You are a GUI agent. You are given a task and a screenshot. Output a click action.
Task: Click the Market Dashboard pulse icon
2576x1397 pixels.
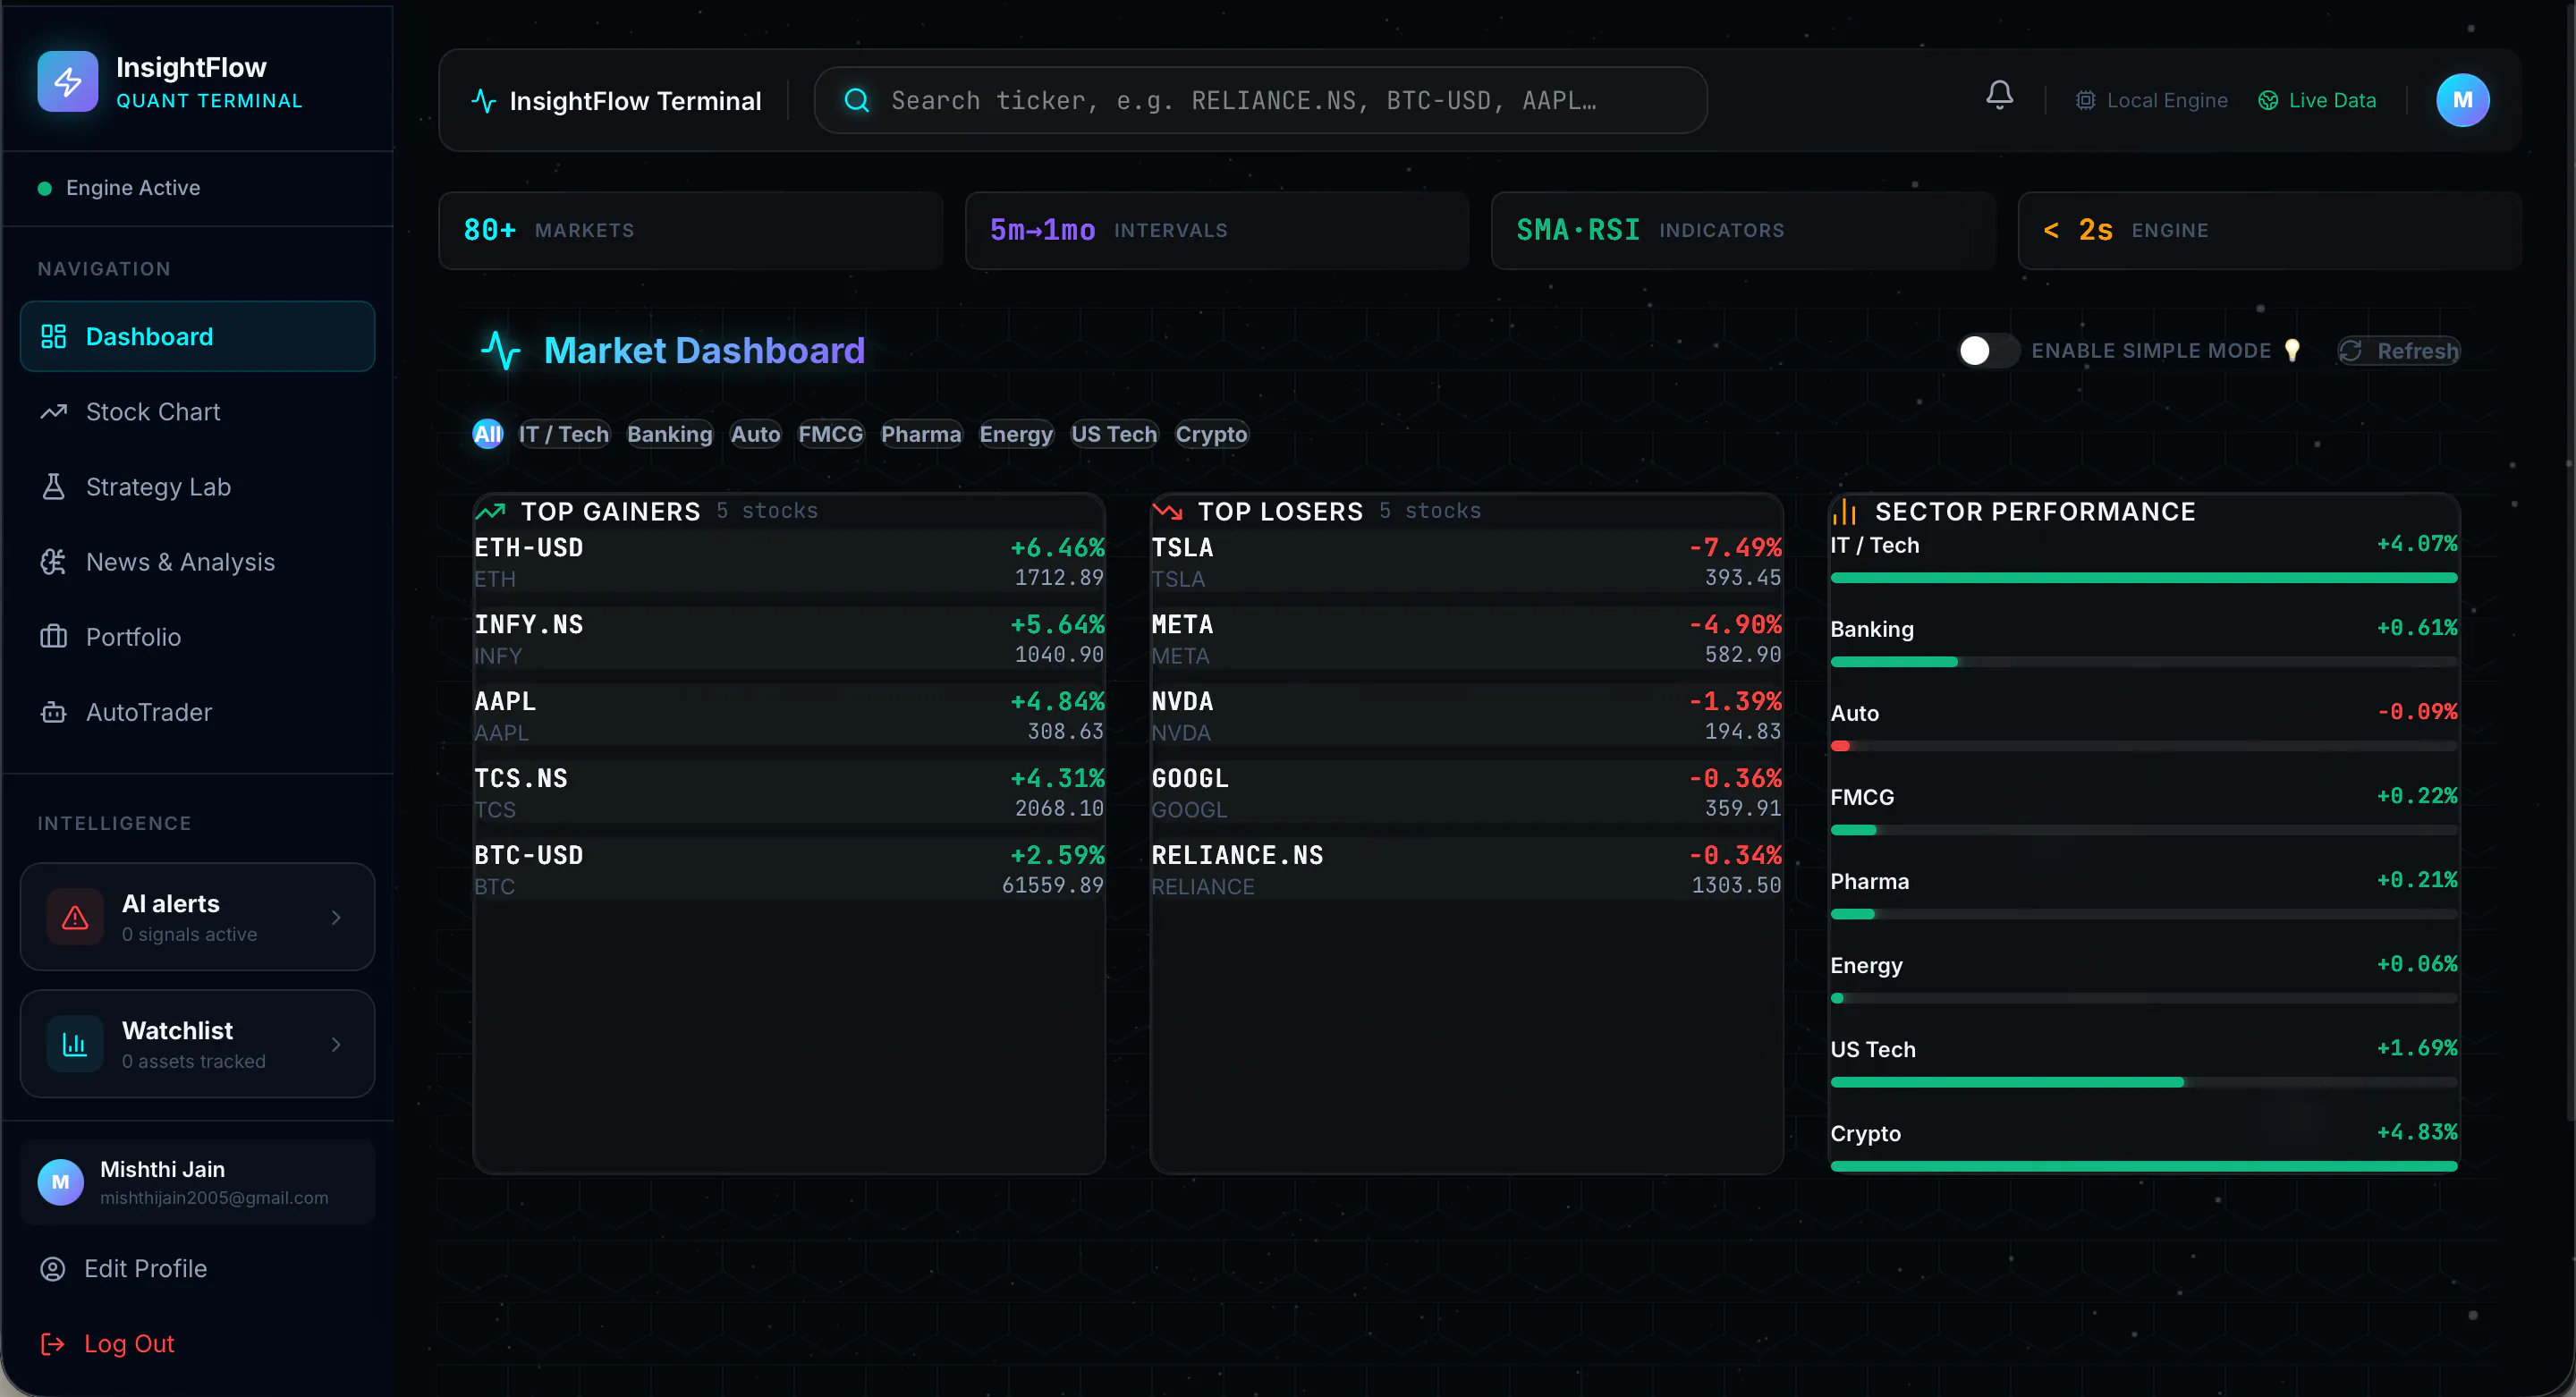coord(501,350)
